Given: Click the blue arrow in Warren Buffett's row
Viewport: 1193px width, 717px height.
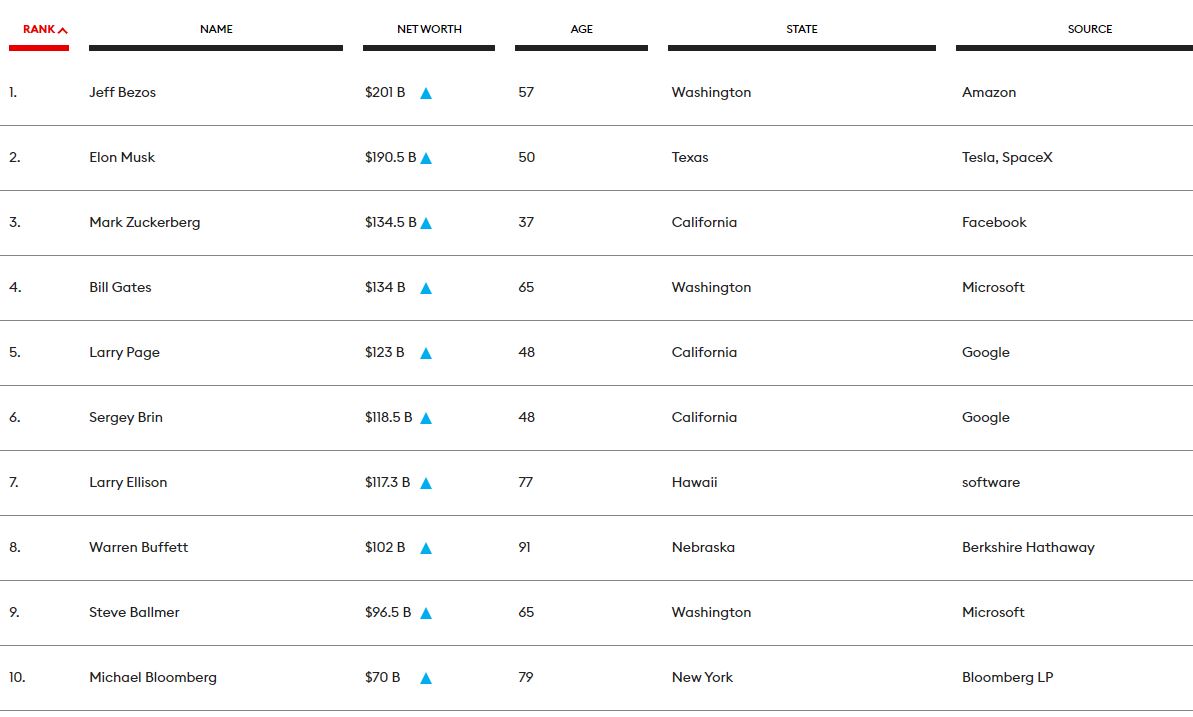Looking at the screenshot, I should pyautogui.click(x=426, y=548).
